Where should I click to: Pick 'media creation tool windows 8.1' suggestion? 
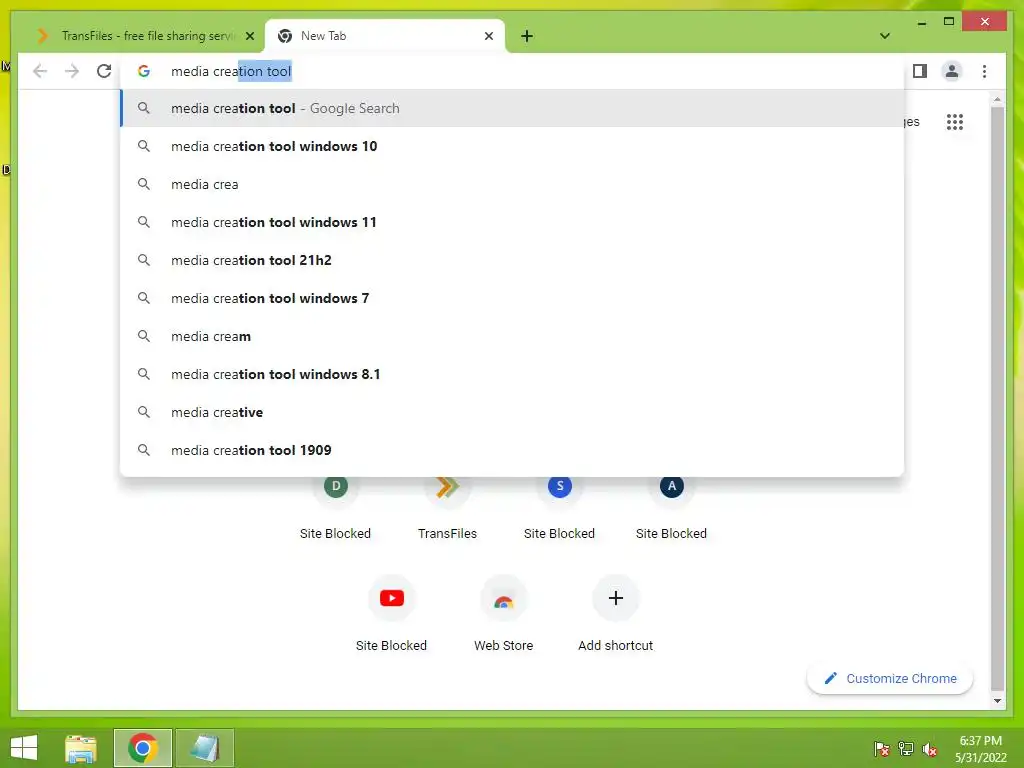tap(513, 374)
